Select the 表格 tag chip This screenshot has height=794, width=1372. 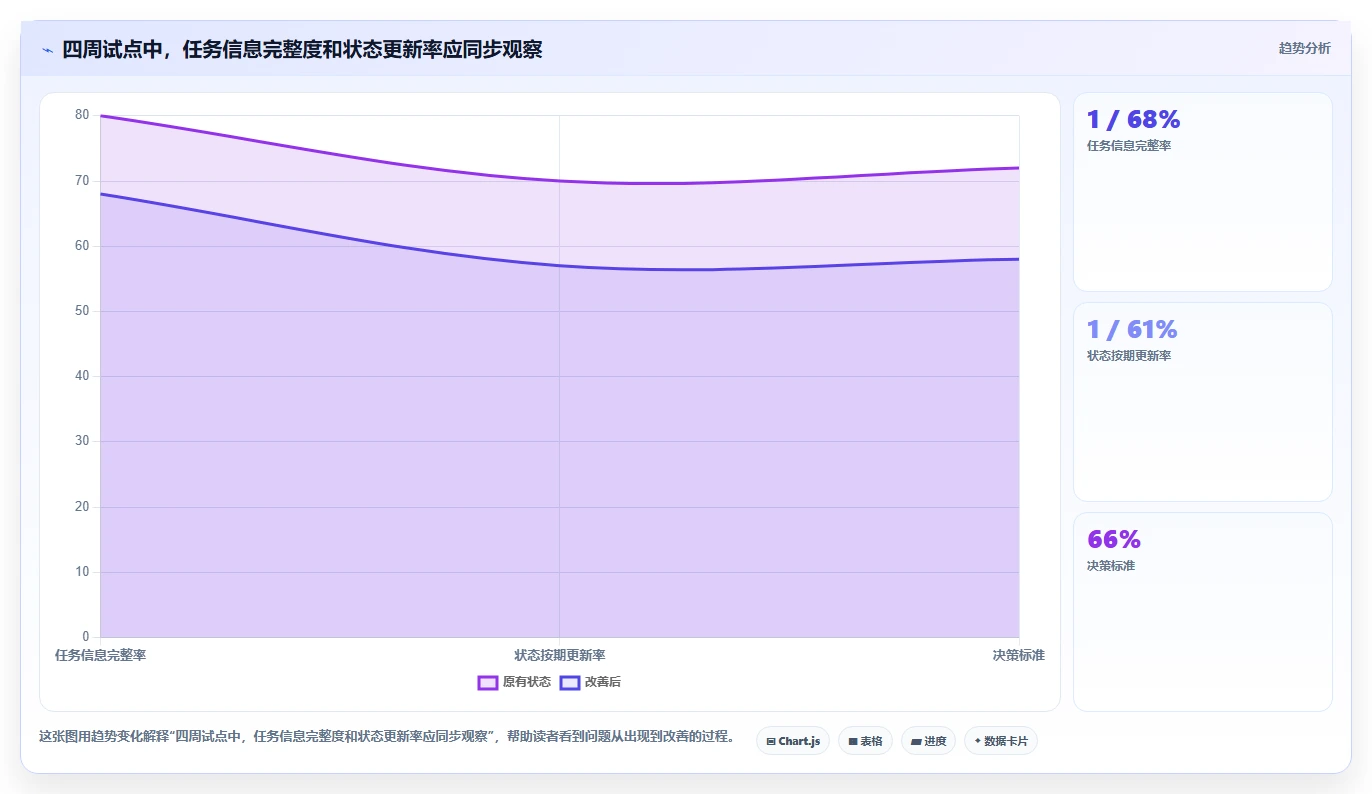point(865,741)
